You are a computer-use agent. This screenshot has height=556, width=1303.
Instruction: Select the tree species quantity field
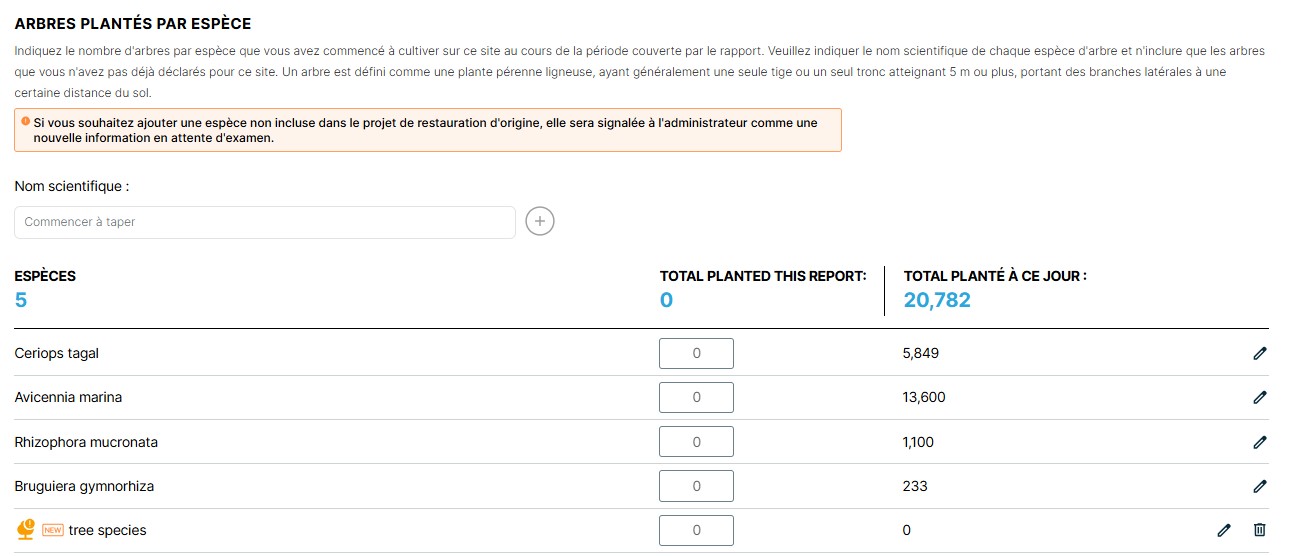tap(696, 530)
